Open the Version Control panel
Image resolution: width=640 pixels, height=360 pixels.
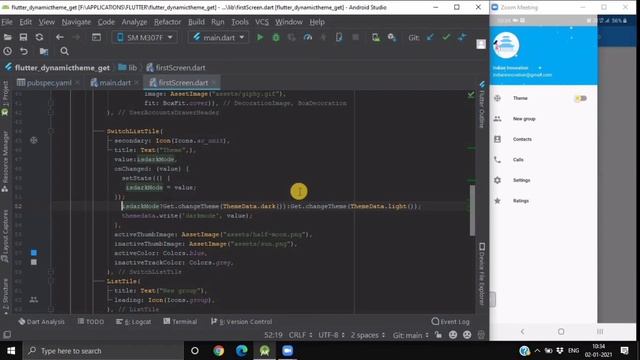coord(241,322)
